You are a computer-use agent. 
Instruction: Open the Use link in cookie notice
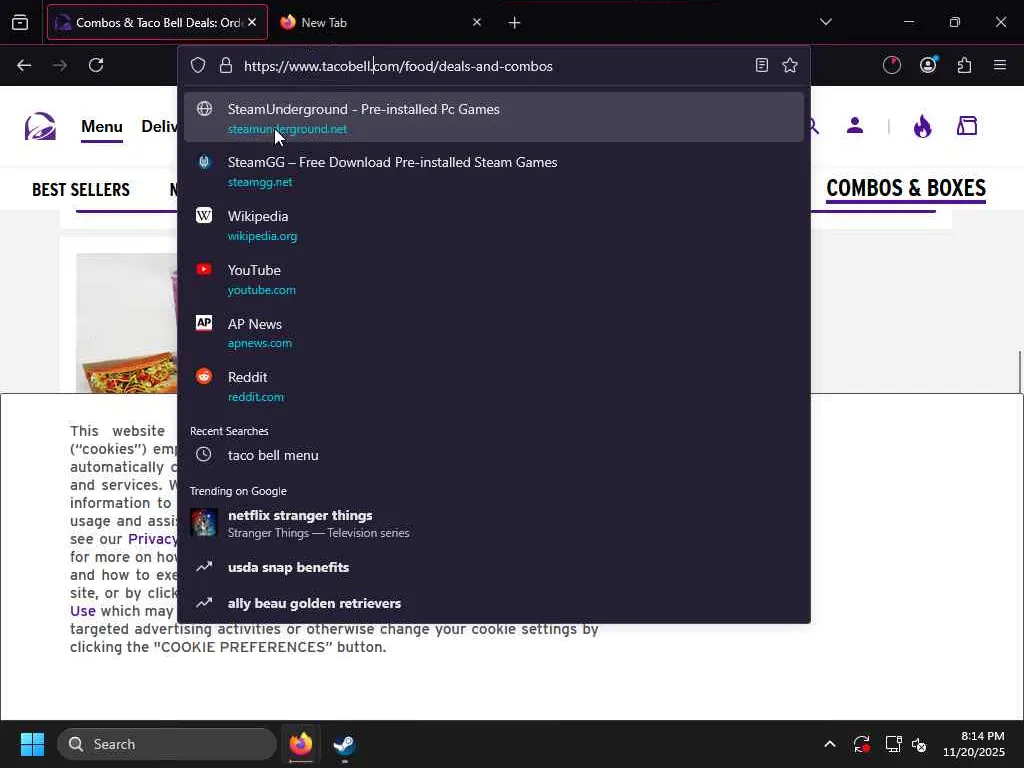pos(83,611)
